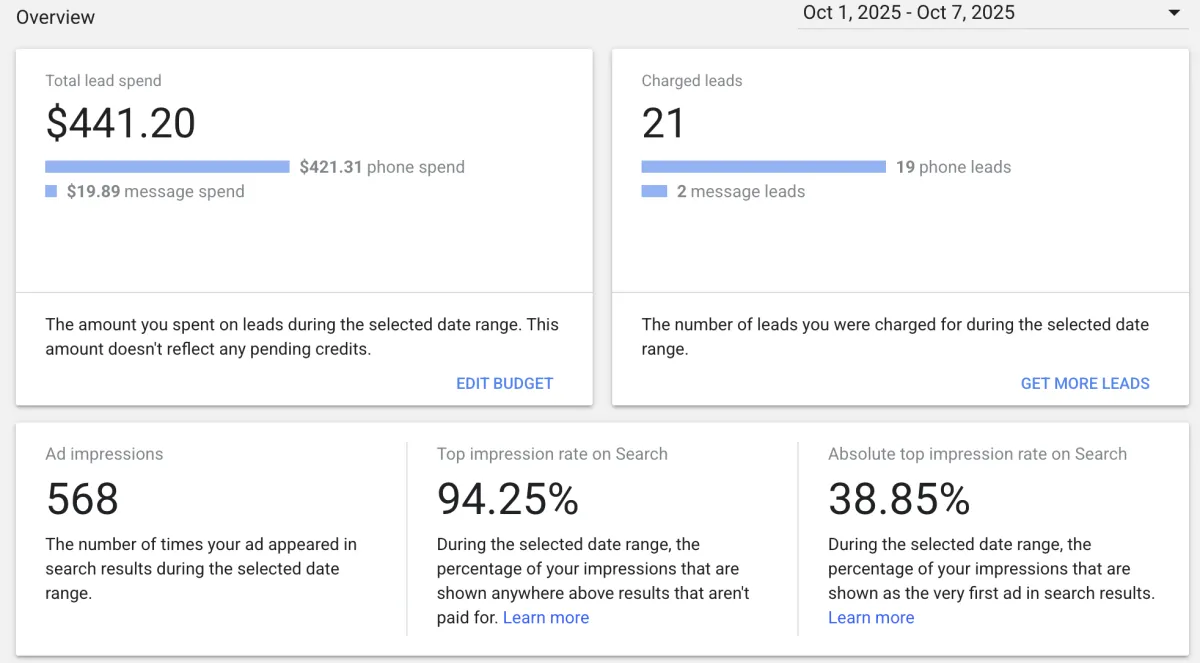The height and width of the screenshot is (663, 1200).
Task: Click the phone spend progress bar
Action: click(167, 167)
